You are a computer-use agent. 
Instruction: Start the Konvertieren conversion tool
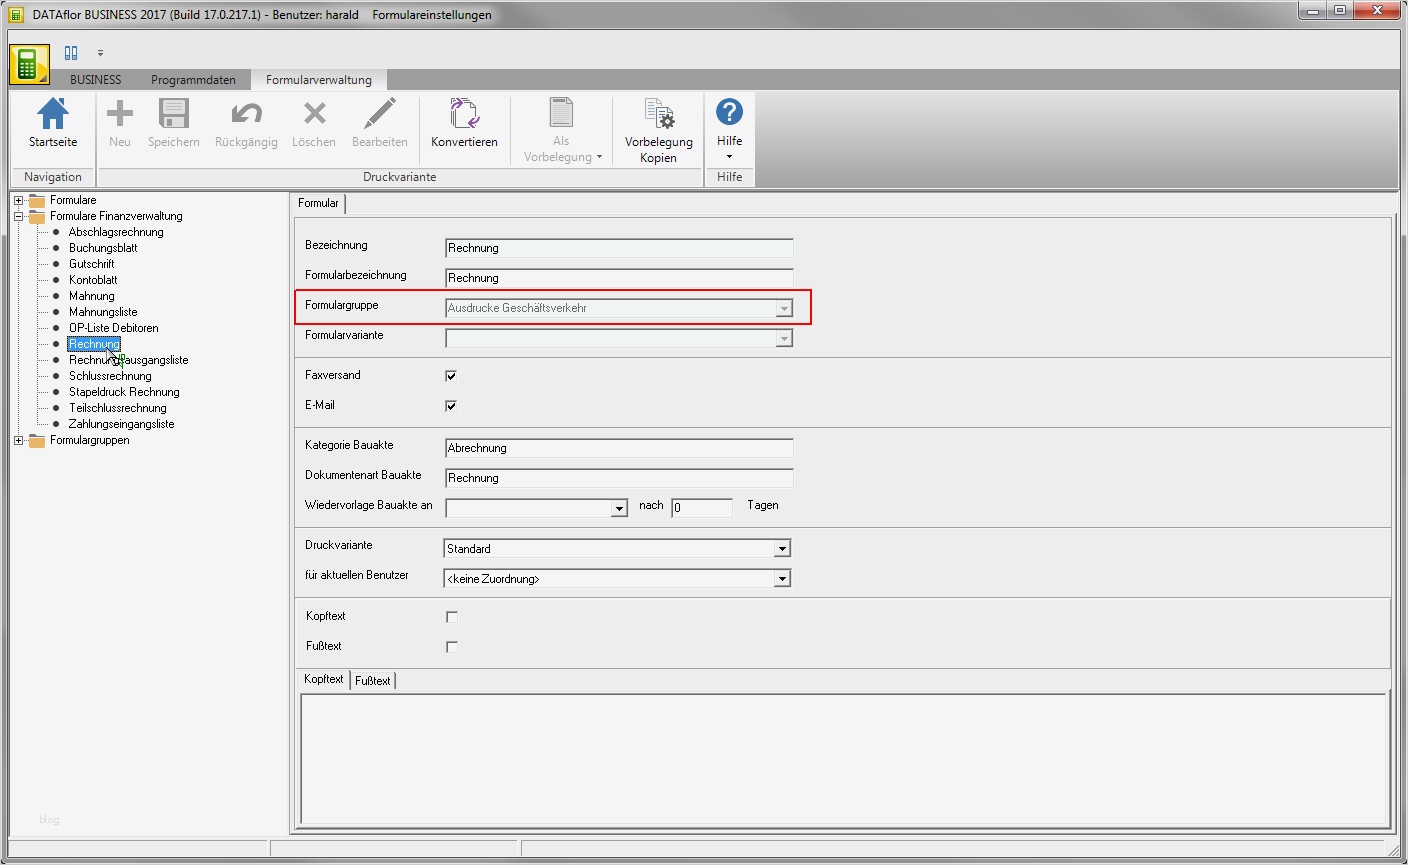tap(464, 123)
